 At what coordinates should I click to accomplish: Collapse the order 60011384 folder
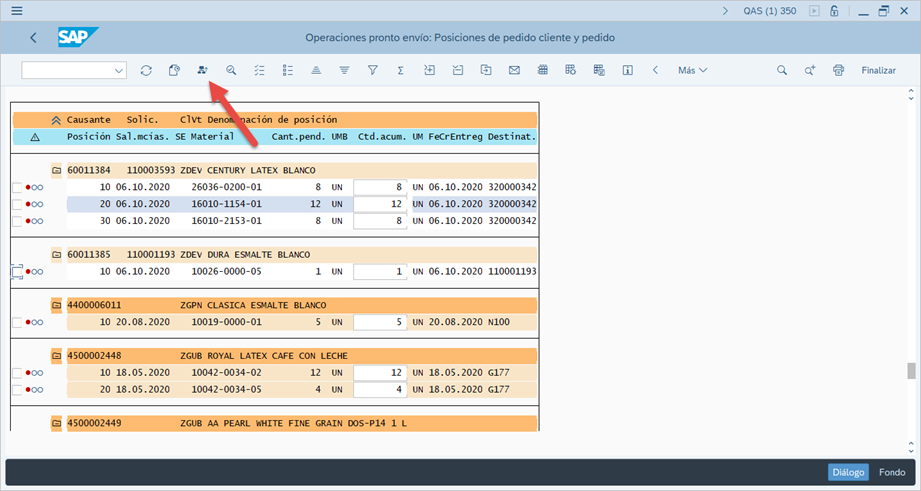(57, 170)
